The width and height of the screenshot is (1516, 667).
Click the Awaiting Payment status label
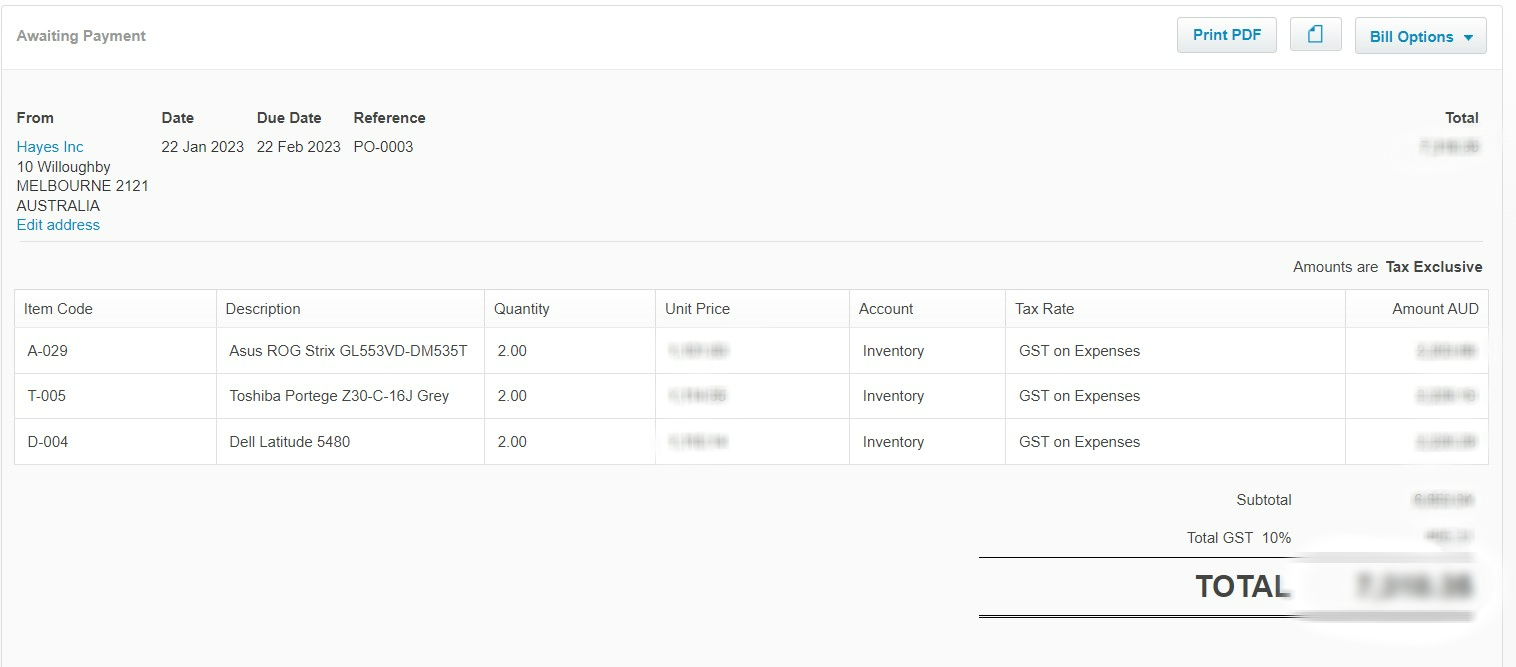point(81,36)
